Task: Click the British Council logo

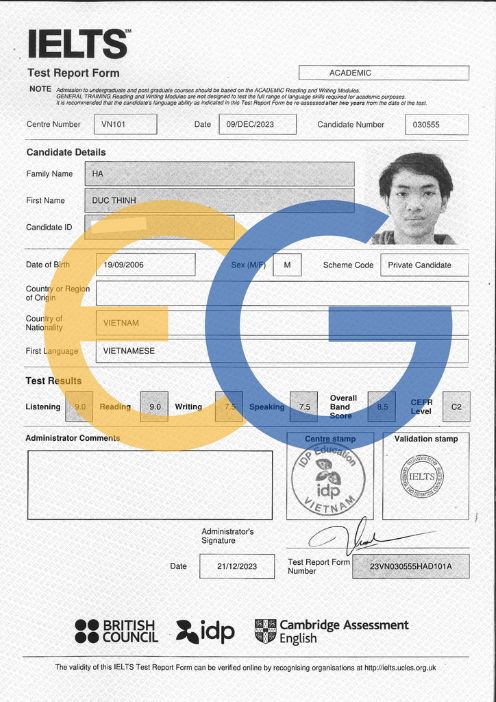Action: tap(116, 631)
